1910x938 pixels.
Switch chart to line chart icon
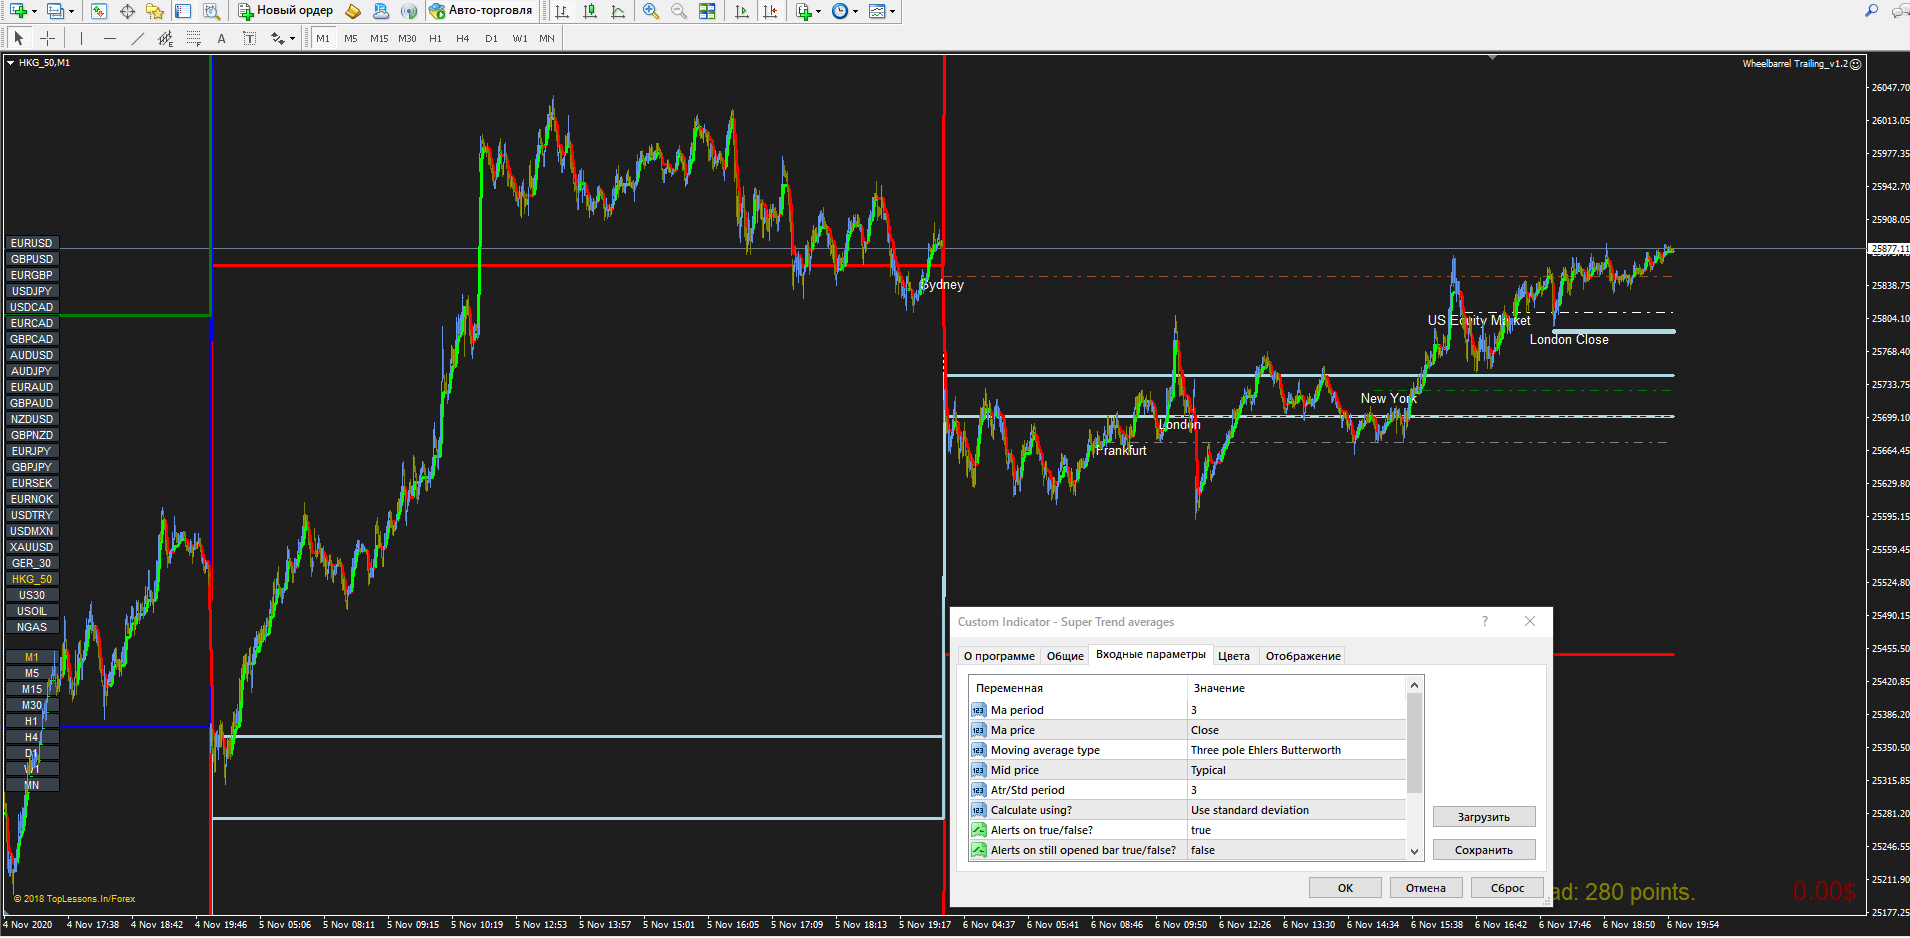(x=618, y=11)
